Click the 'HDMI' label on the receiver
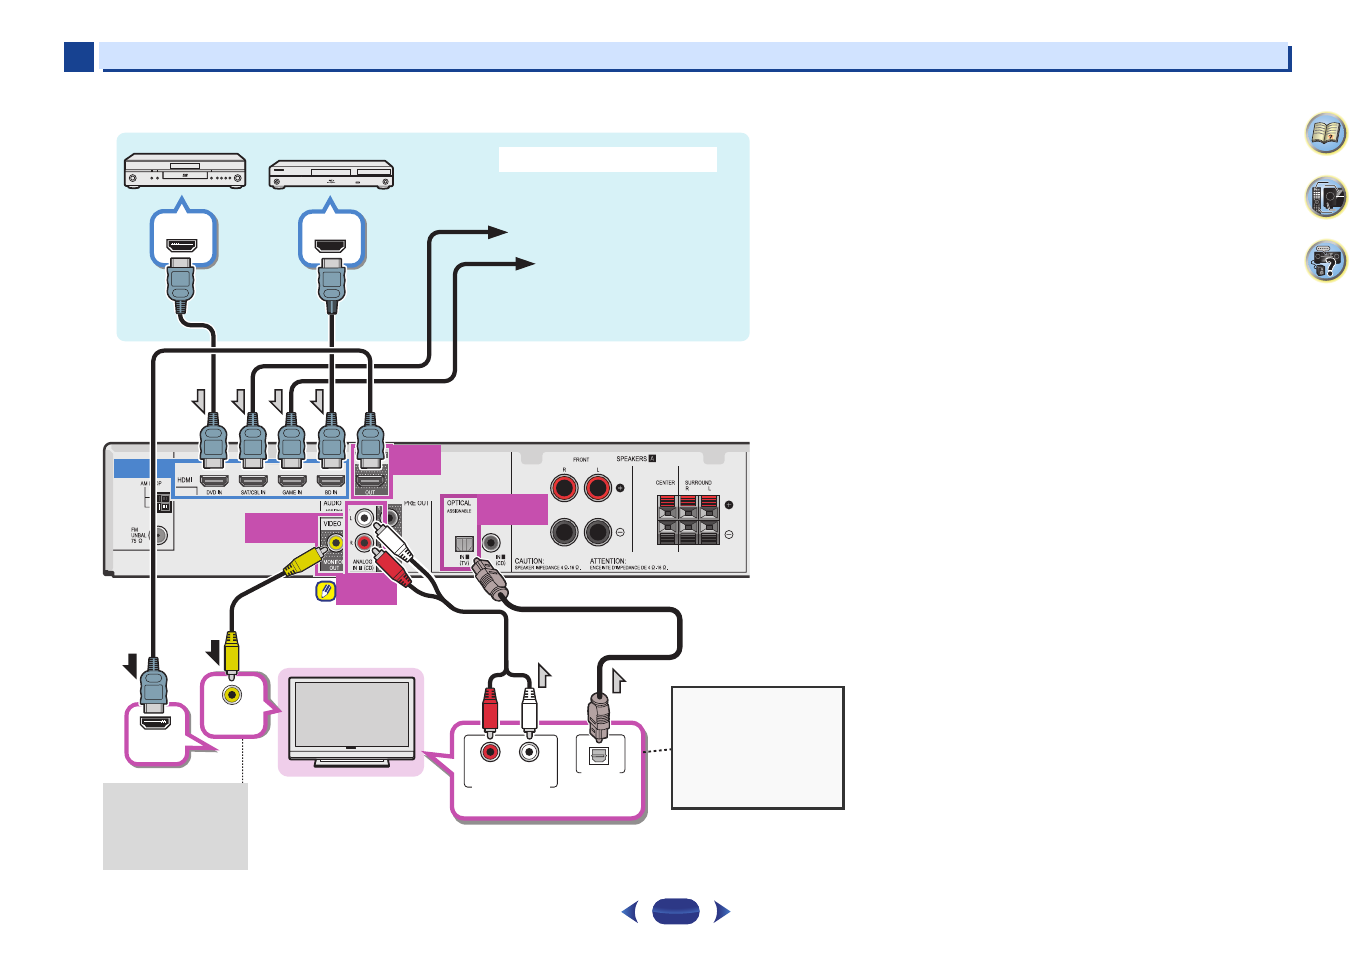Screen dimensions: 1352x954 (x=185, y=480)
